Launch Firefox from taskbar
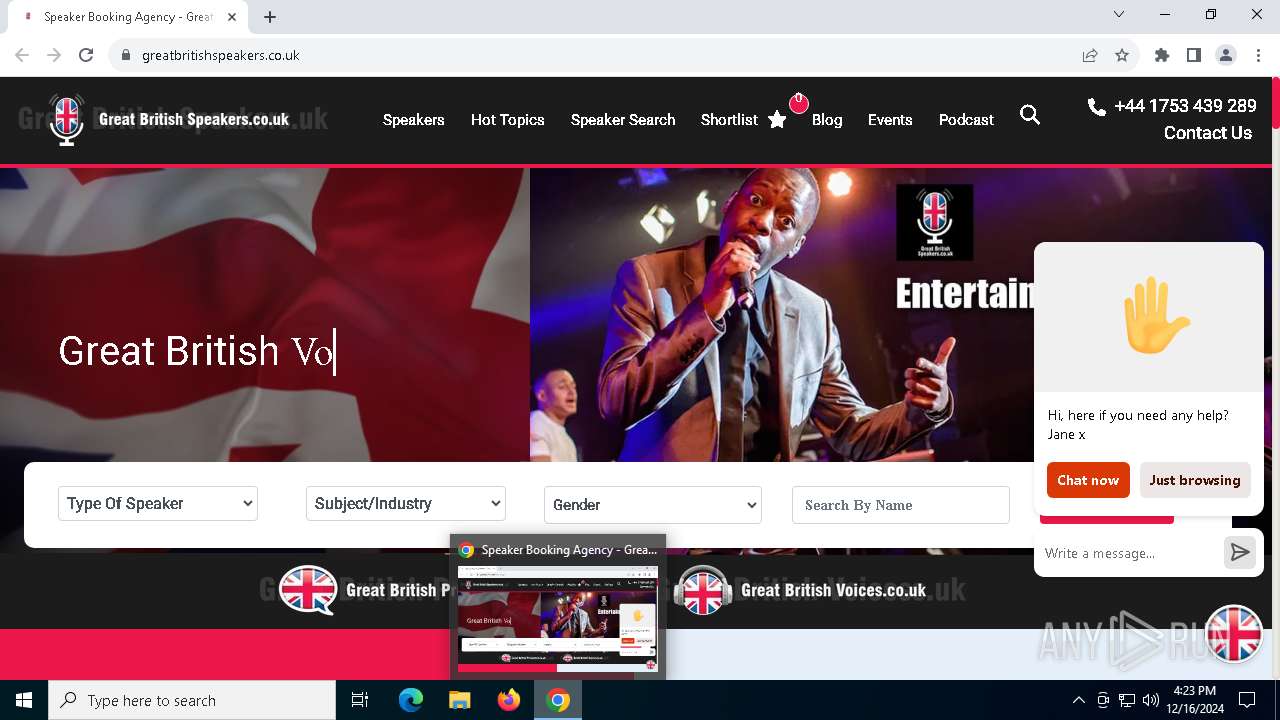The width and height of the screenshot is (1280, 720). coord(509,700)
